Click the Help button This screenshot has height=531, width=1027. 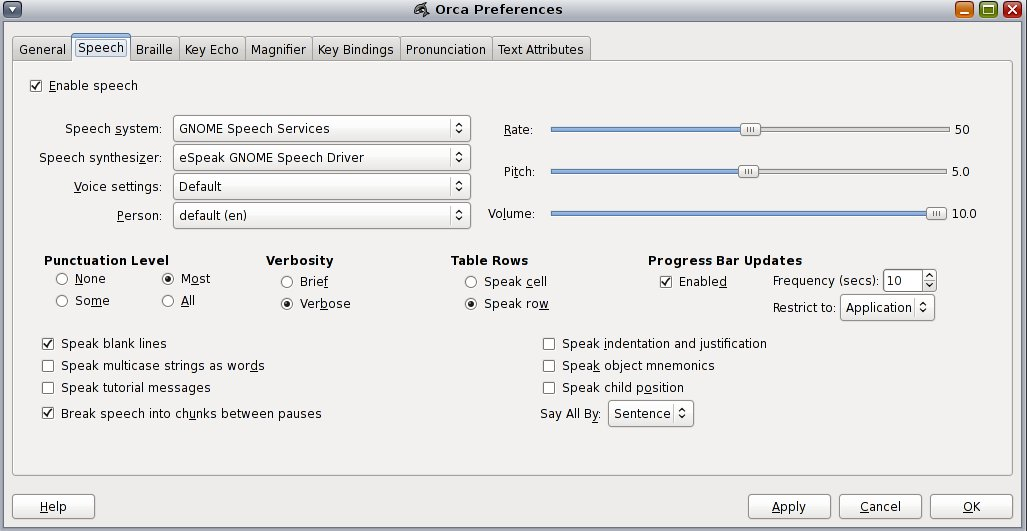(53, 507)
